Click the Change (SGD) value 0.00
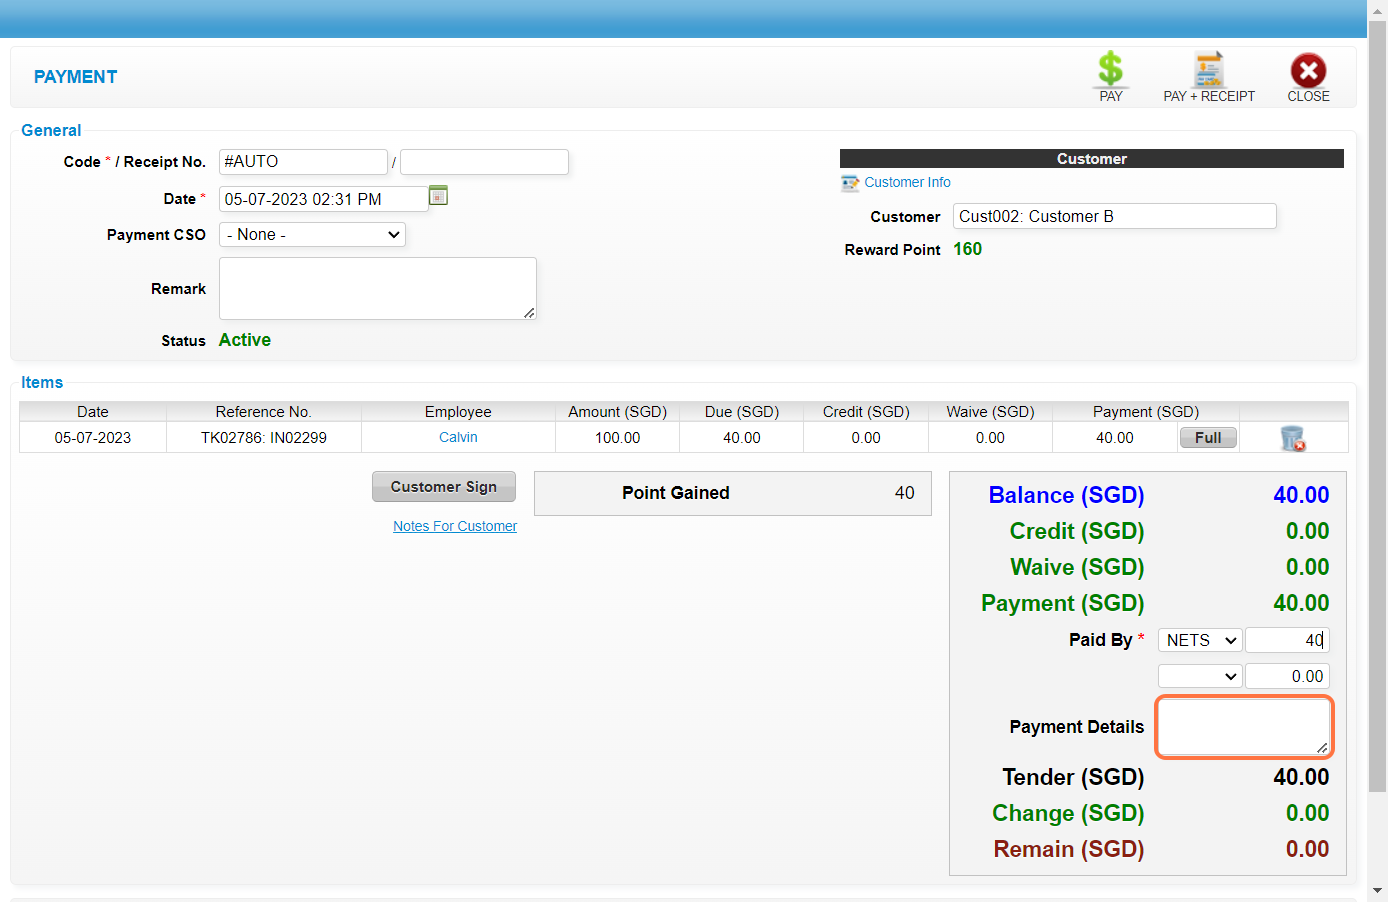 coord(1307,813)
